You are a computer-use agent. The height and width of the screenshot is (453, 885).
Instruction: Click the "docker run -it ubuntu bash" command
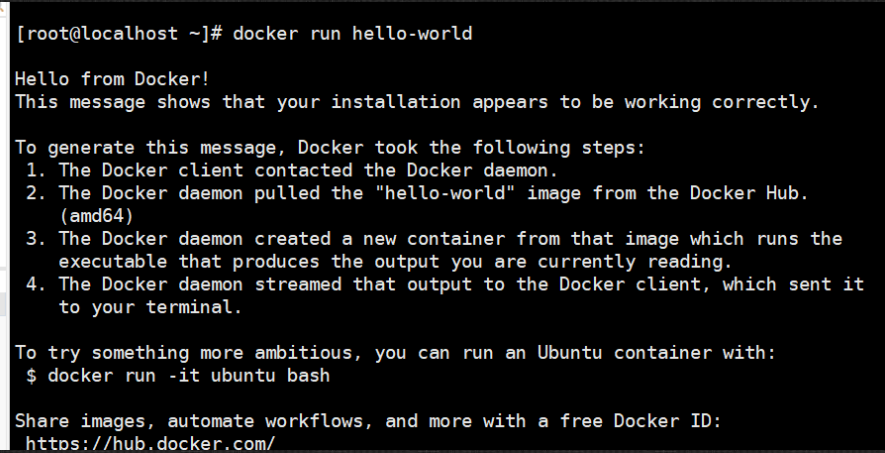point(189,376)
